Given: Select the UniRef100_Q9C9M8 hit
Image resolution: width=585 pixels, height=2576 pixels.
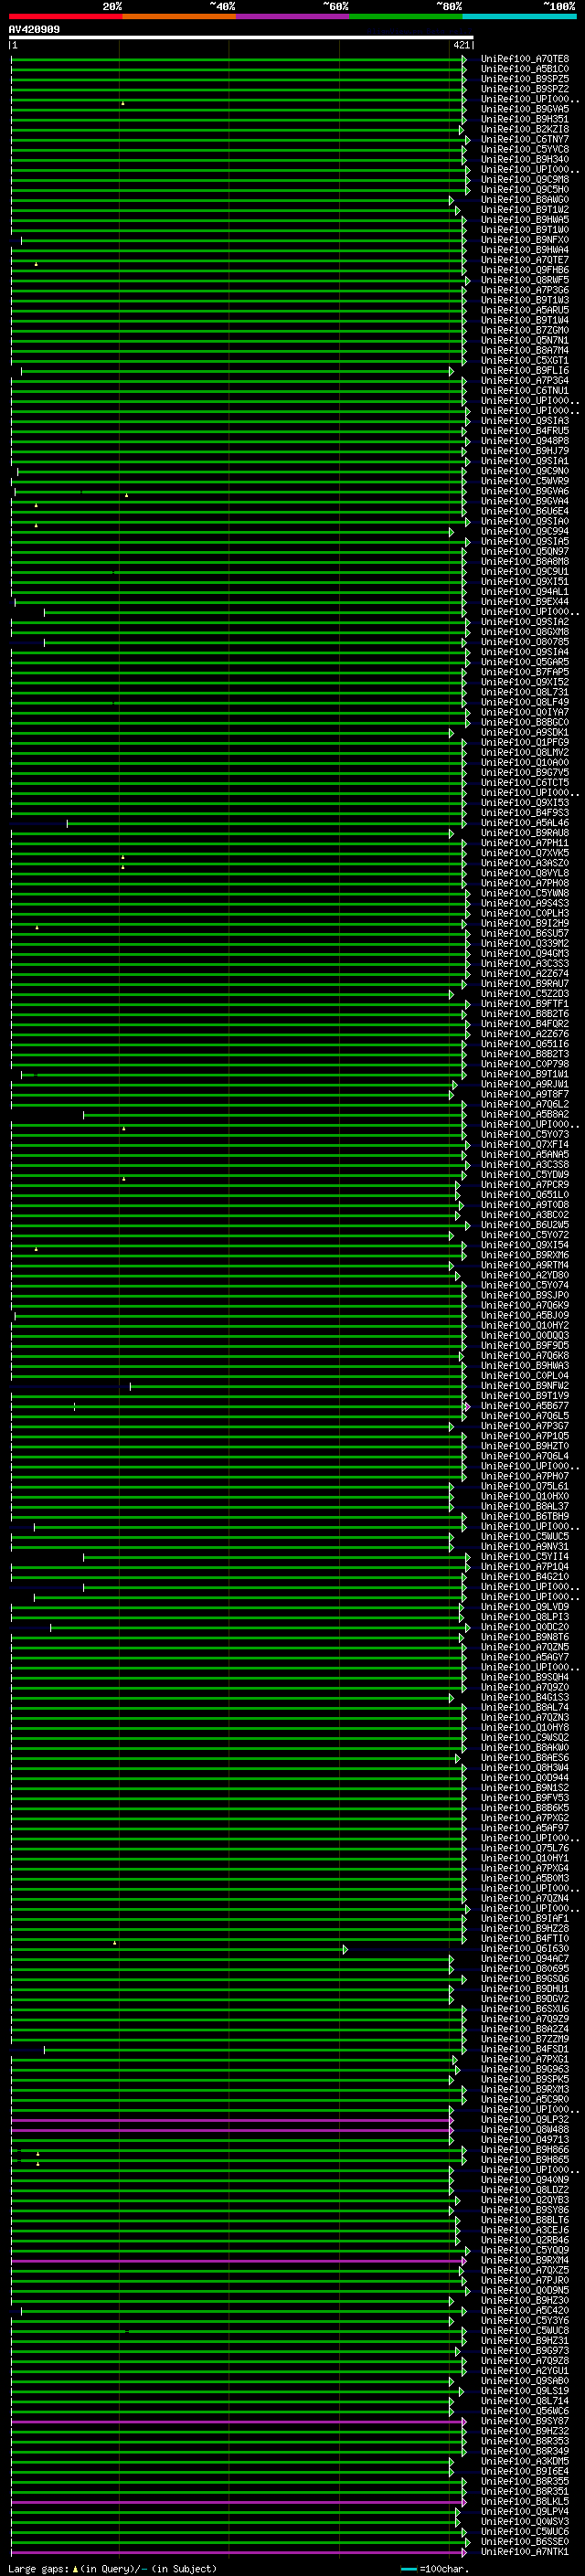Looking at the screenshot, I should pyautogui.click(x=524, y=180).
